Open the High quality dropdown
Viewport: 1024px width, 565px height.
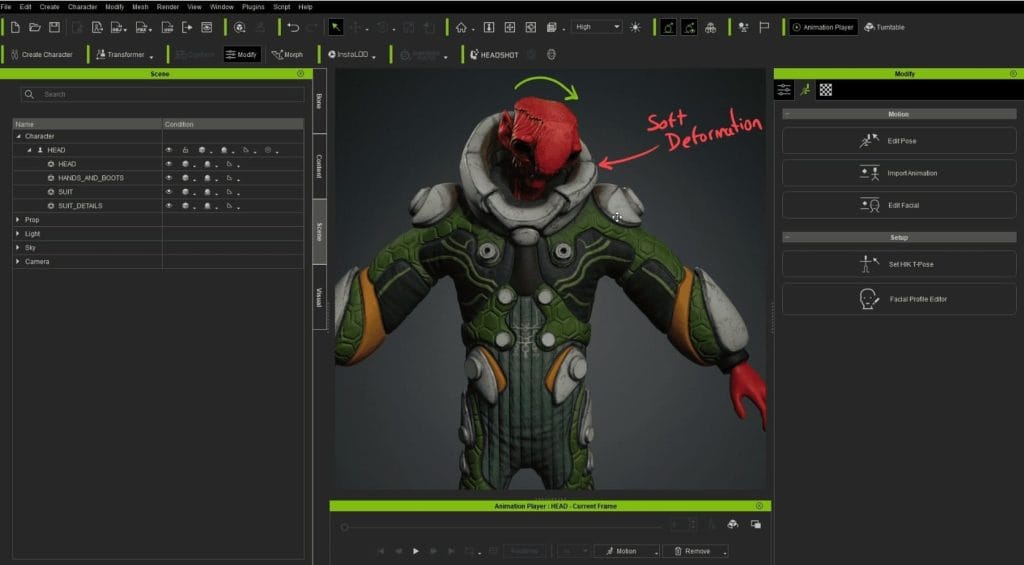pyautogui.click(x=596, y=27)
